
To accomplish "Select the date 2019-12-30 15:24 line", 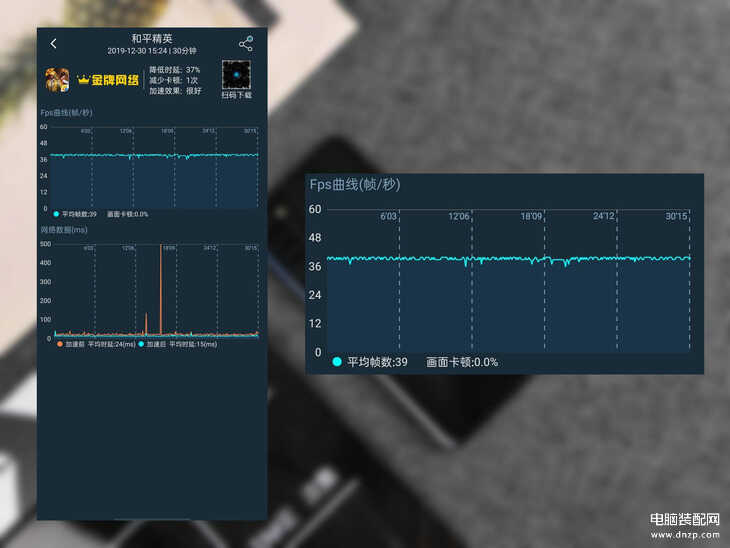I will point(152,51).
